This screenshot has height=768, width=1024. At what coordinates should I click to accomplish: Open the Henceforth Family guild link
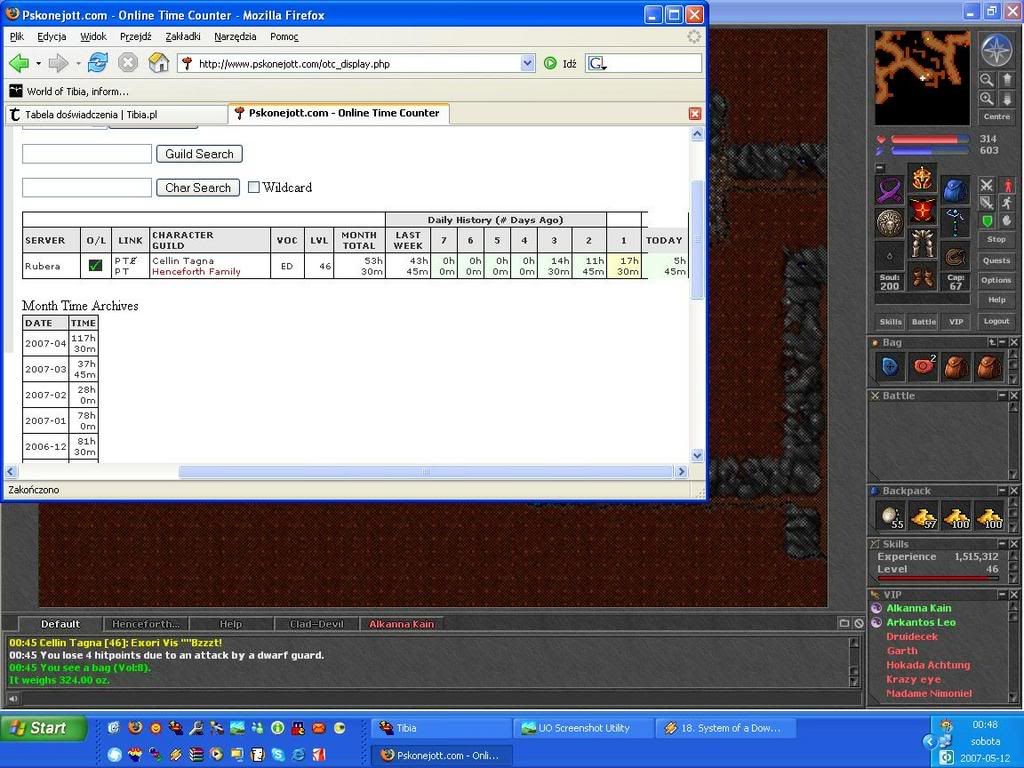(x=196, y=272)
